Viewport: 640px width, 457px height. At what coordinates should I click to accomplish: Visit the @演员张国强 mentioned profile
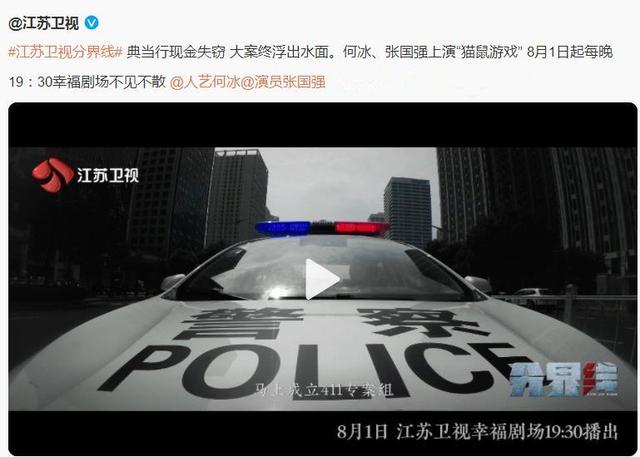click(283, 82)
